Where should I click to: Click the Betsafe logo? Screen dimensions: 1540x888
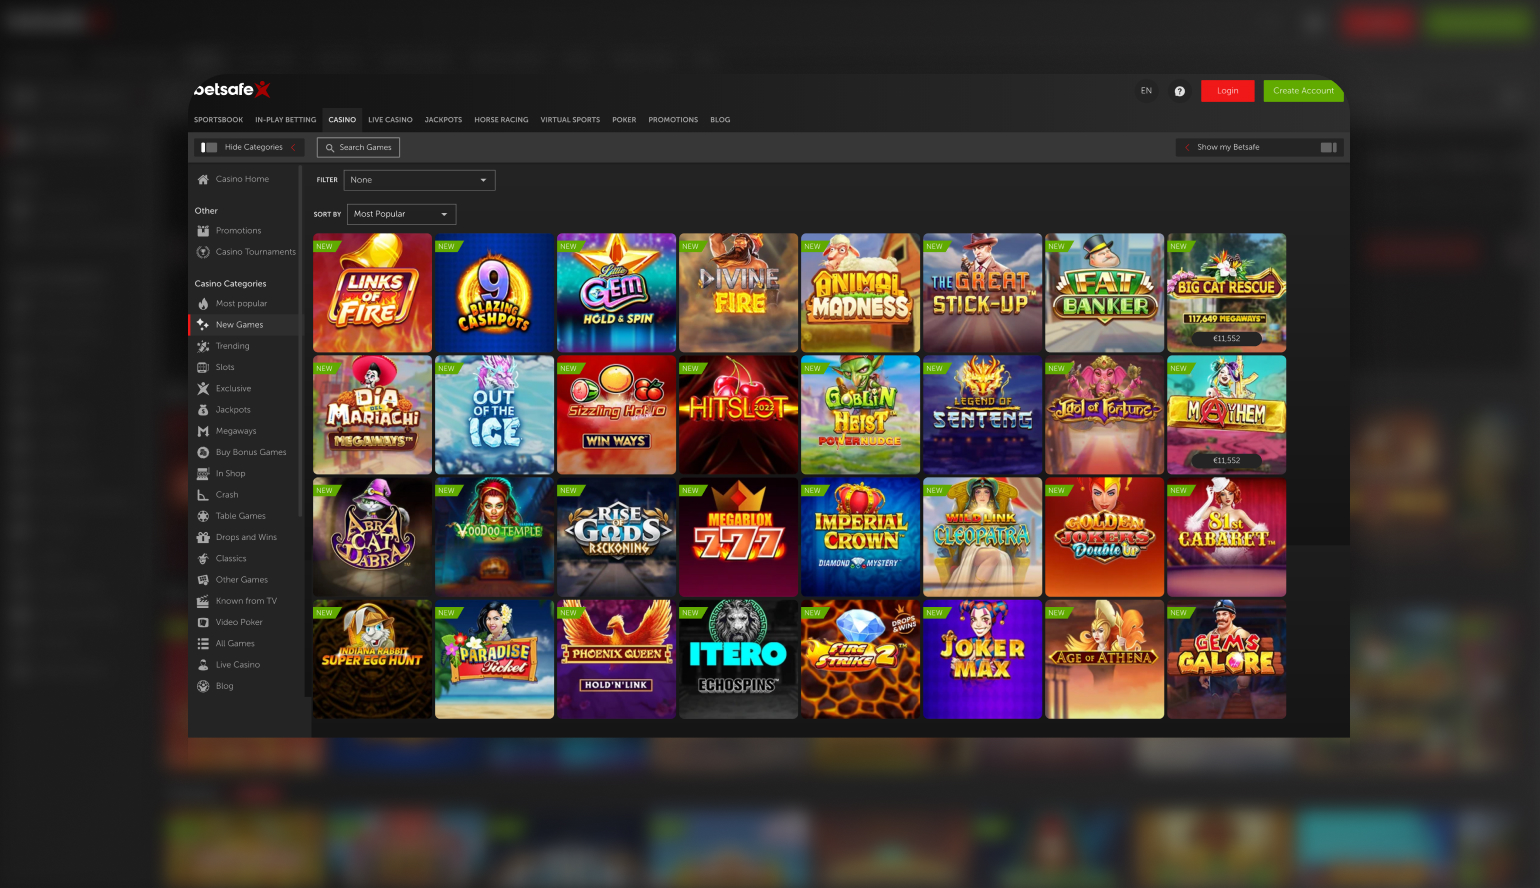232,90
